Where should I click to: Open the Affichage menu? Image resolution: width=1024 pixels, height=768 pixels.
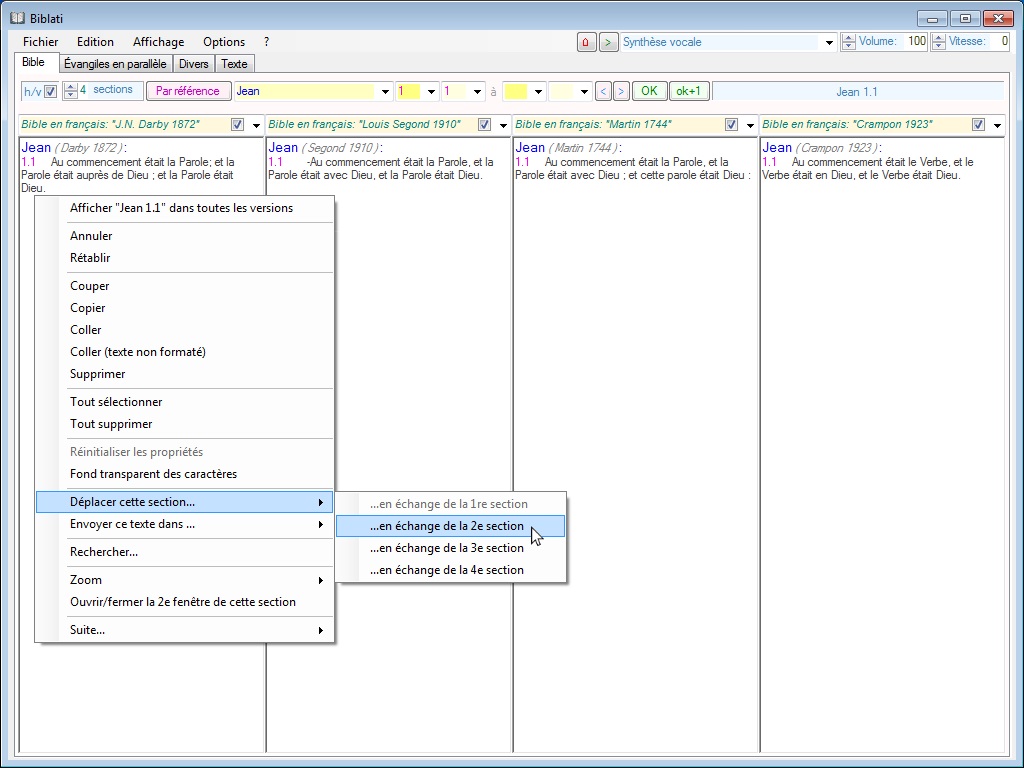point(158,42)
